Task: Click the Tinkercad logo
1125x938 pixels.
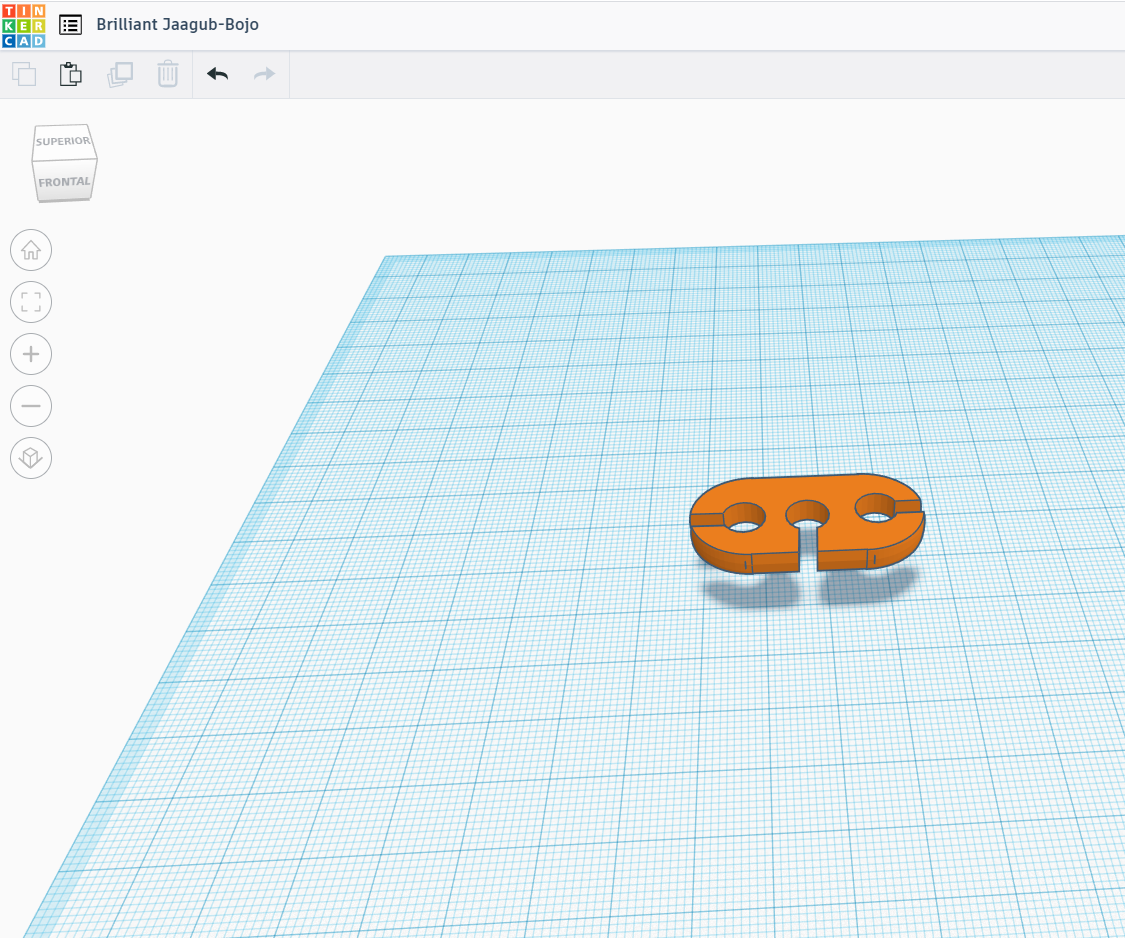Action: coord(24,25)
